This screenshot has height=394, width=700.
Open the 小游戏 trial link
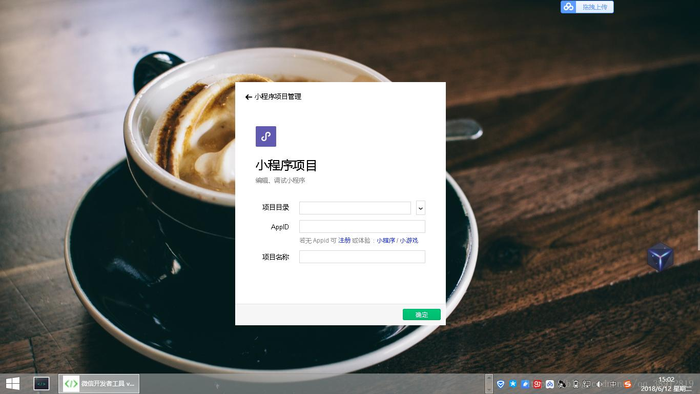409,241
